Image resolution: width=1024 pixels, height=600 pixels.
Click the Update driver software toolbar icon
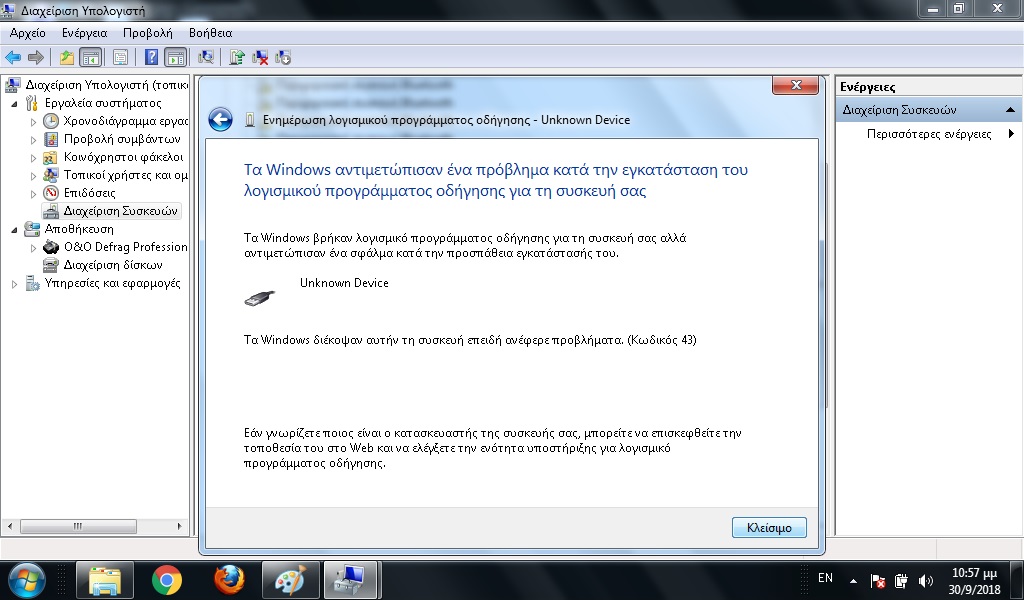(x=237, y=57)
